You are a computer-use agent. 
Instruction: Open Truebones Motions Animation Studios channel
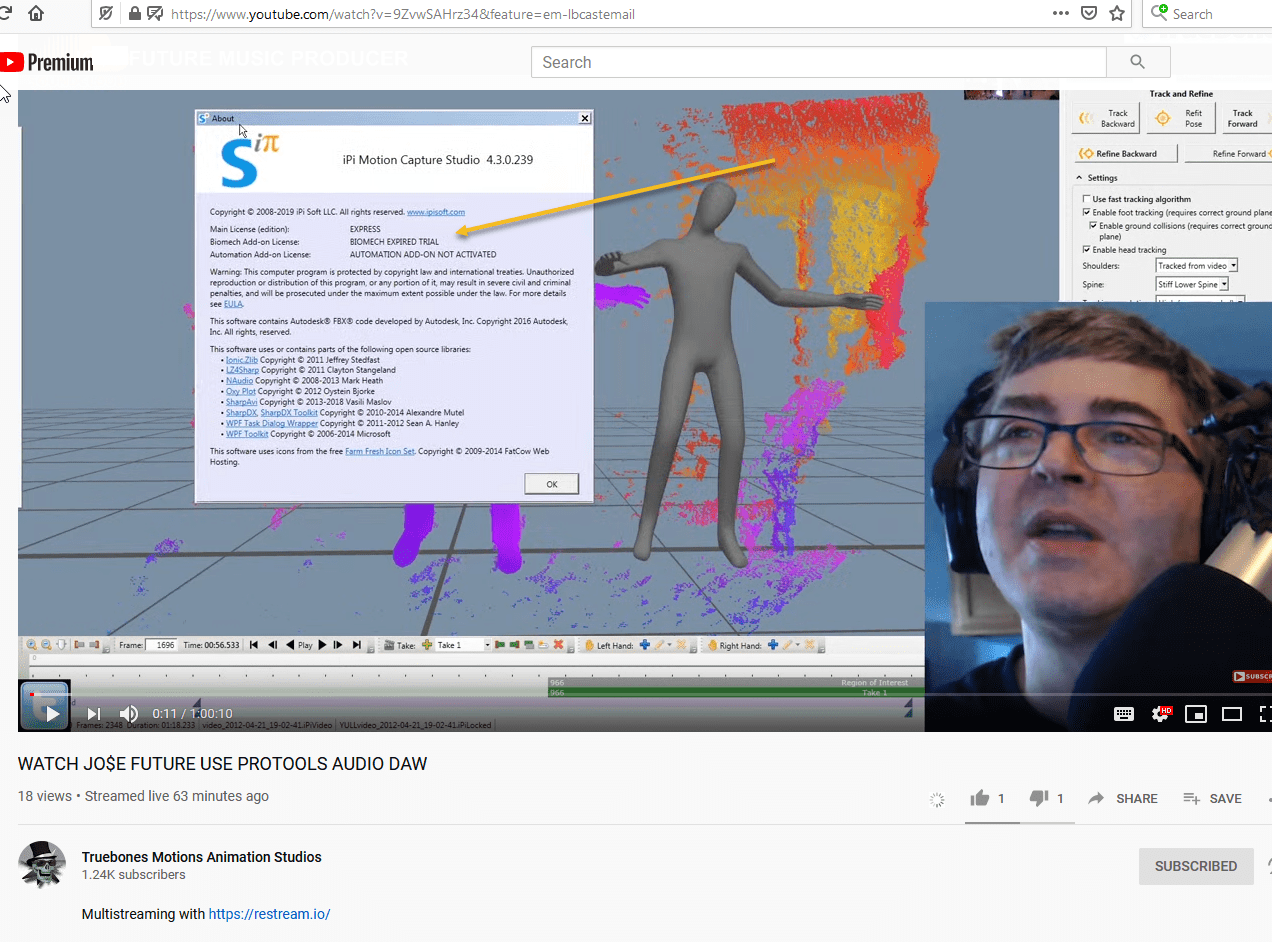[201, 857]
